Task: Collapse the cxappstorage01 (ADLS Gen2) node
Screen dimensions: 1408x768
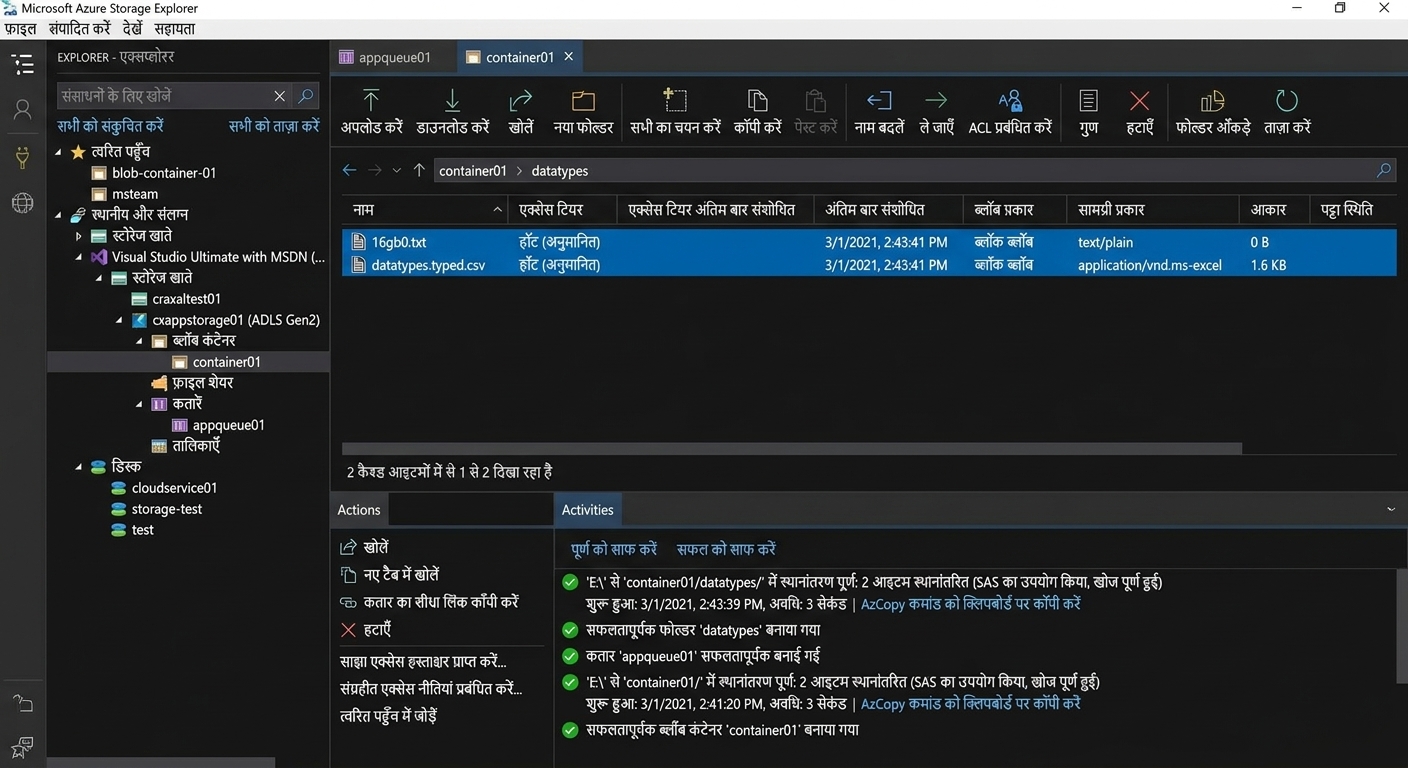Action: tap(120, 320)
